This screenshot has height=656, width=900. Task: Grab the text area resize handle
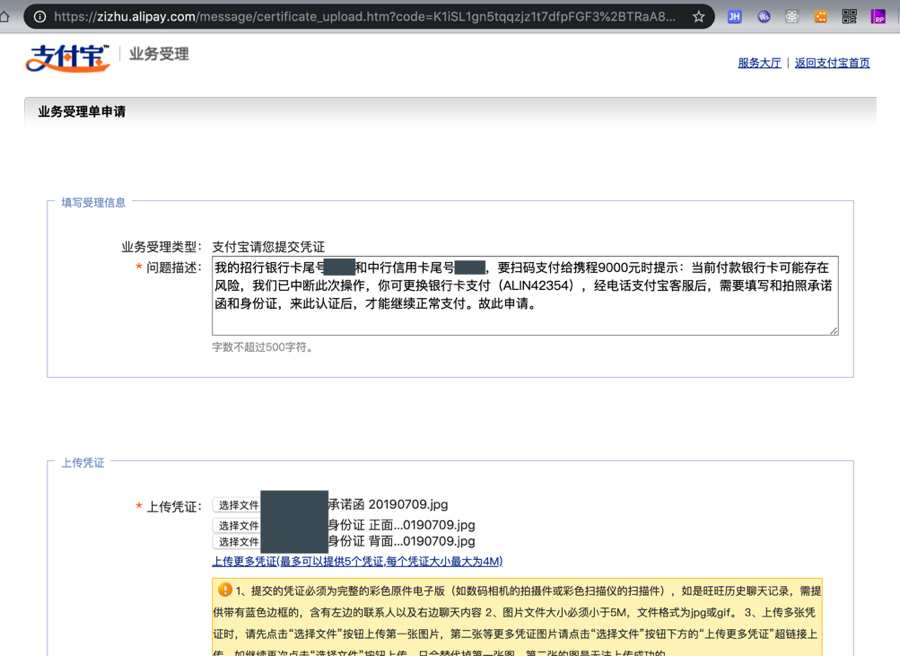(x=833, y=330)
